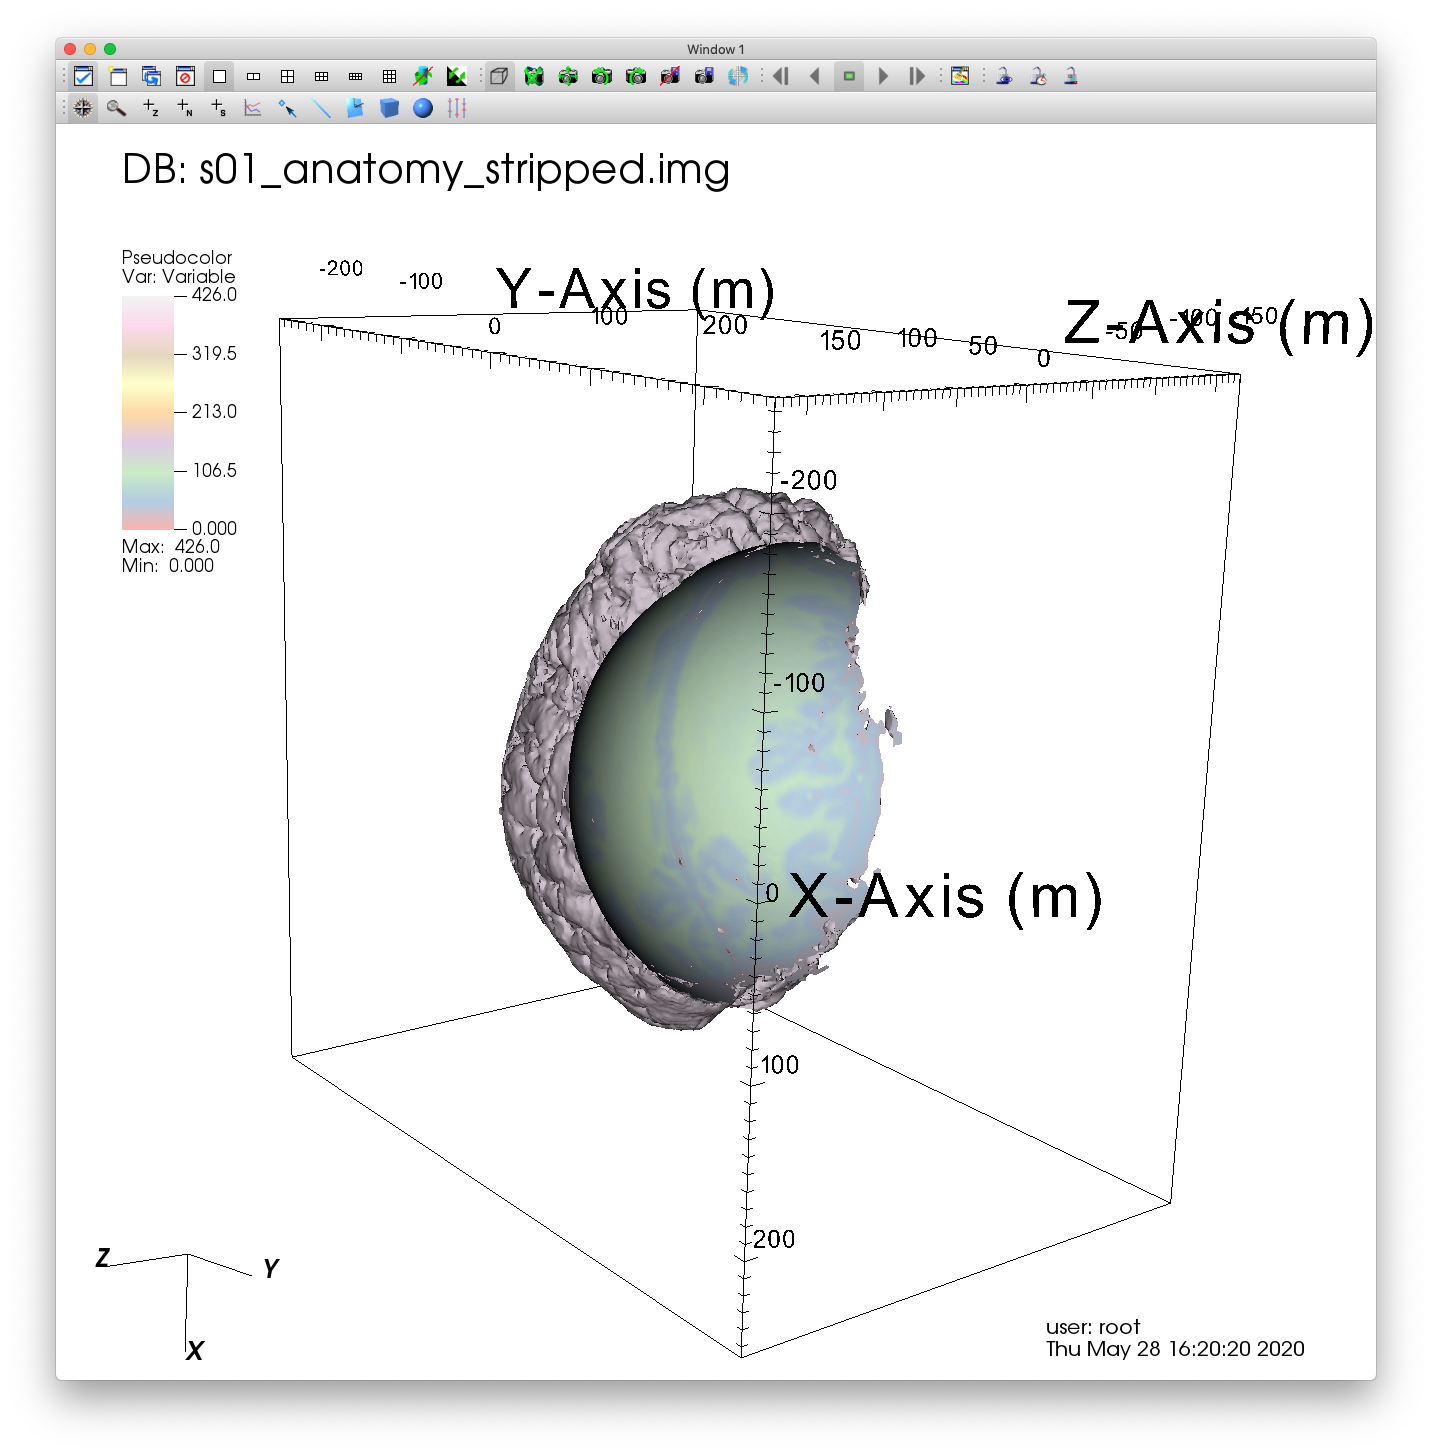Enable the Box tool
The height and width of the screenshot is (1454, 1432).
click(389, 108)
